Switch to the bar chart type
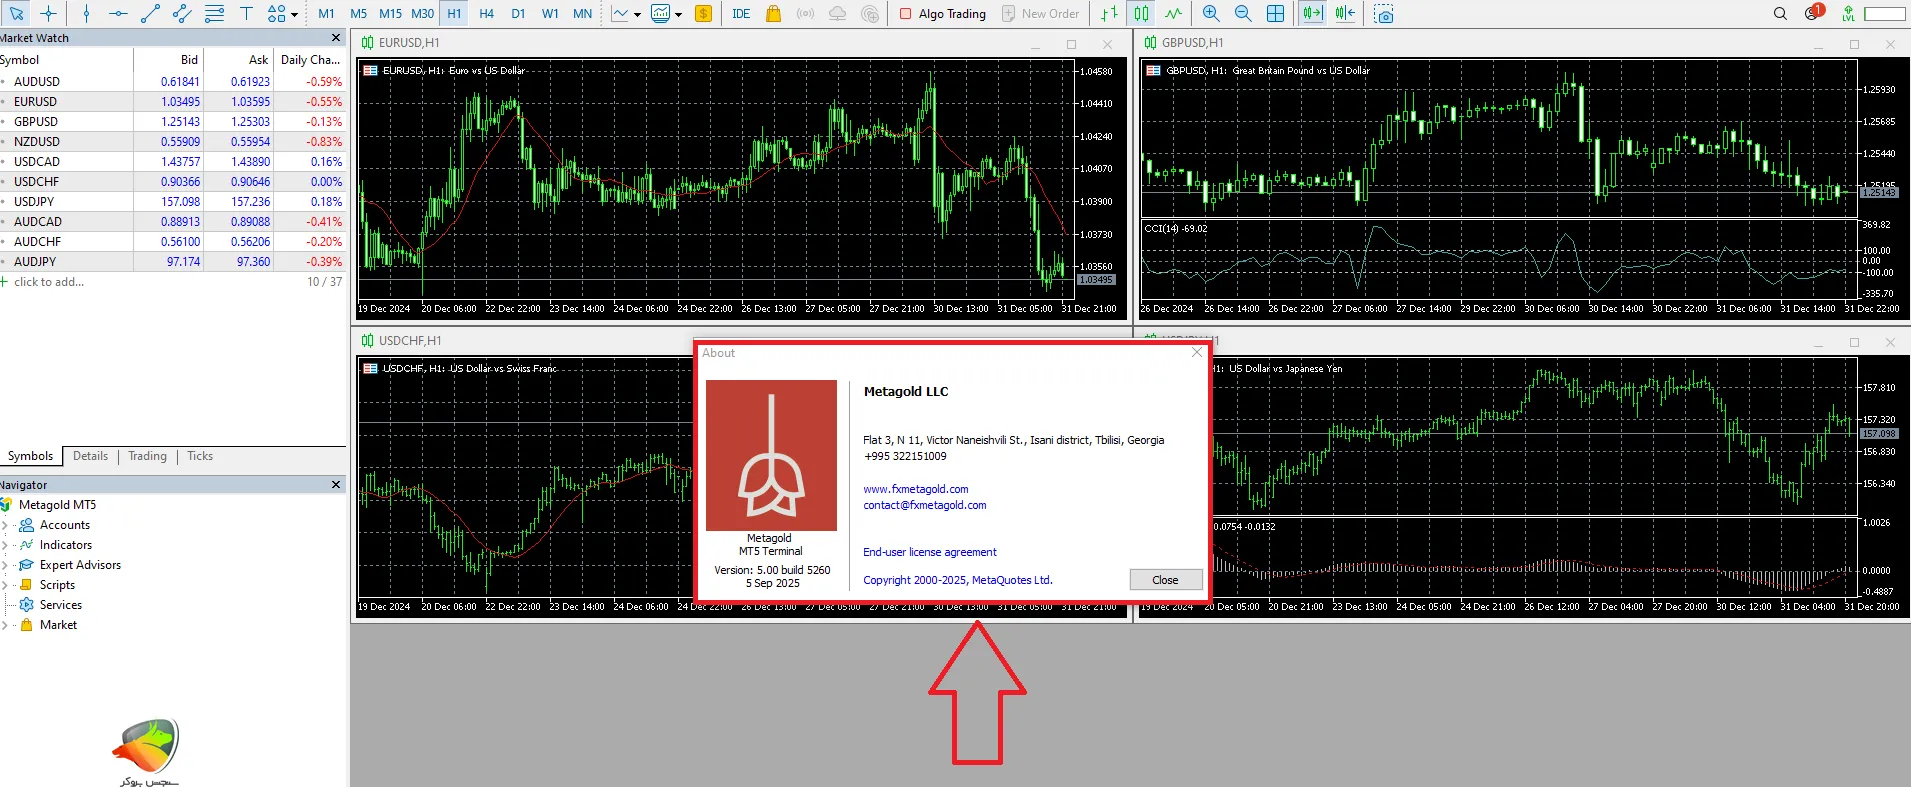 (x=1109, y=14)
